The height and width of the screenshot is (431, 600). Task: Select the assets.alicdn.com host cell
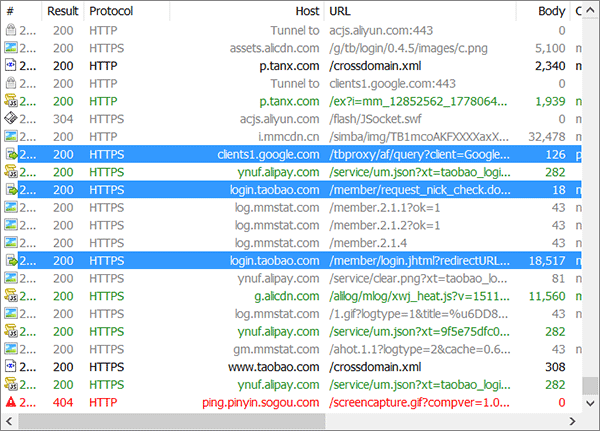[274, 48]
